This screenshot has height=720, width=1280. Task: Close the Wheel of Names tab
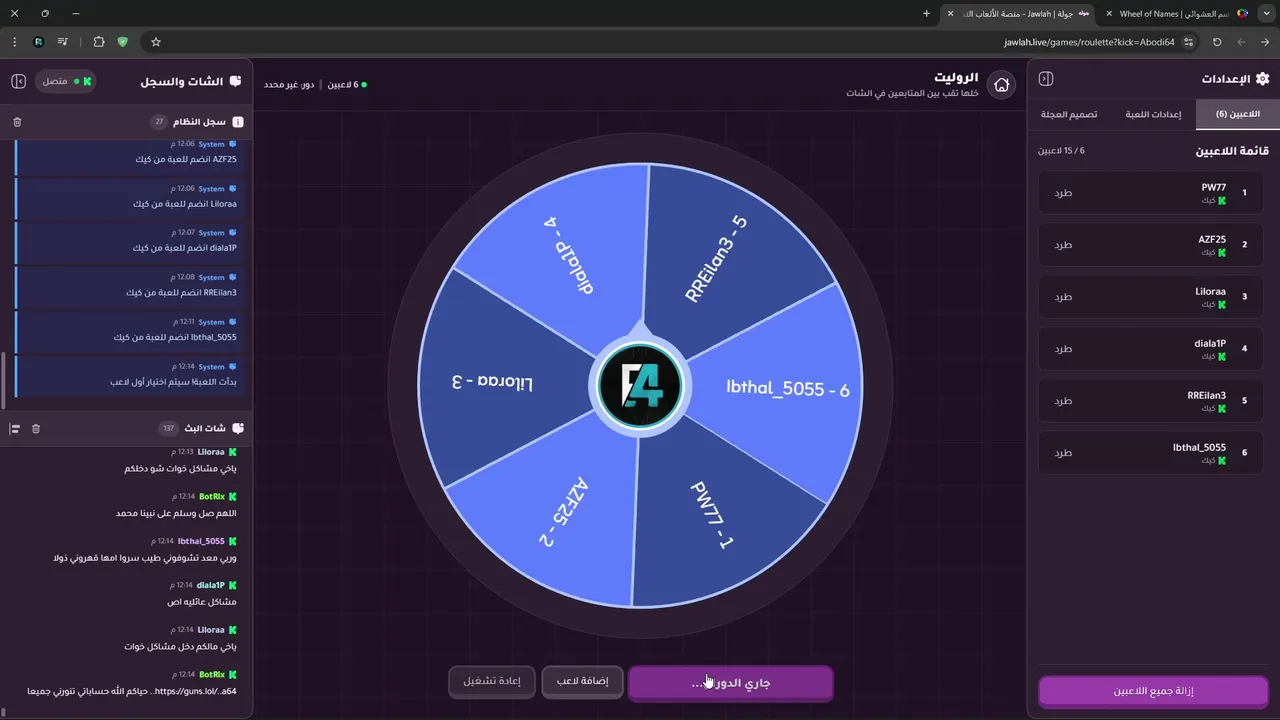click(x=1108, y=14)
